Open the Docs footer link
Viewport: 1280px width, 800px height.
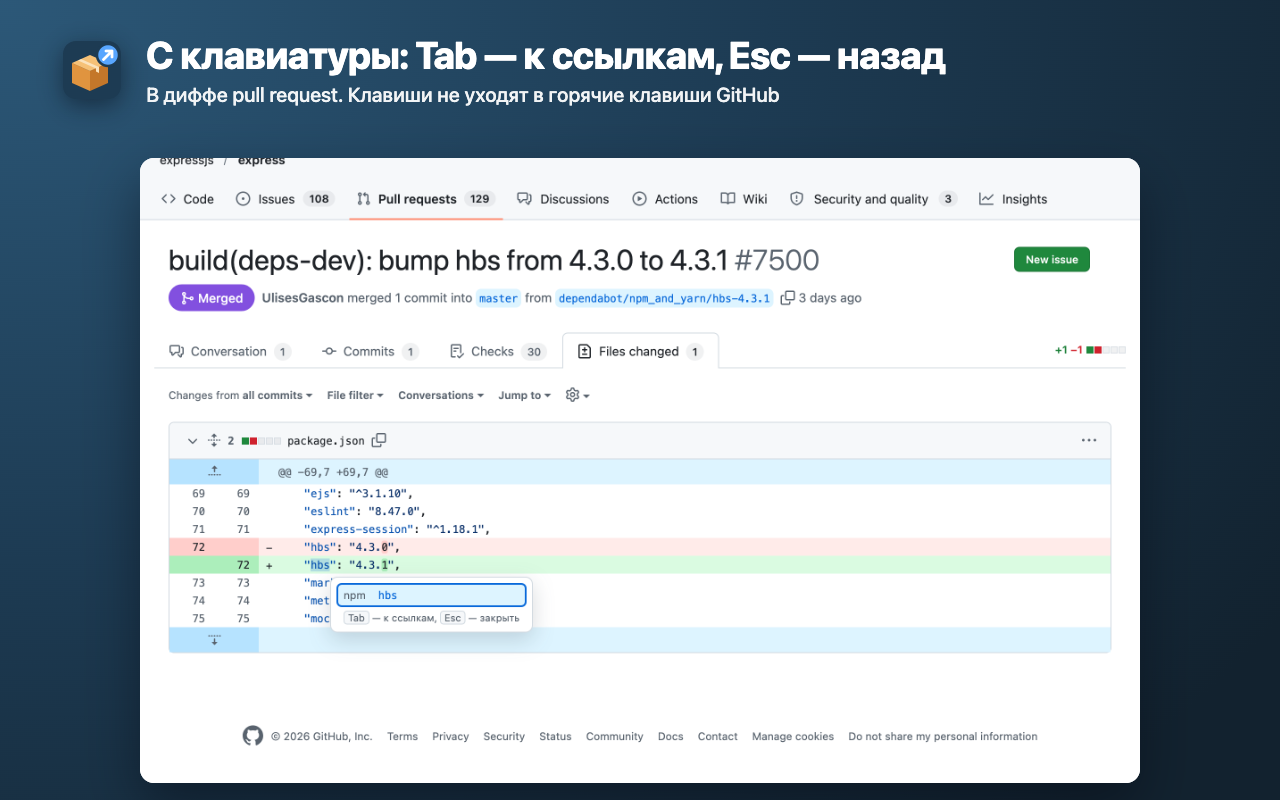click(670, 736)
